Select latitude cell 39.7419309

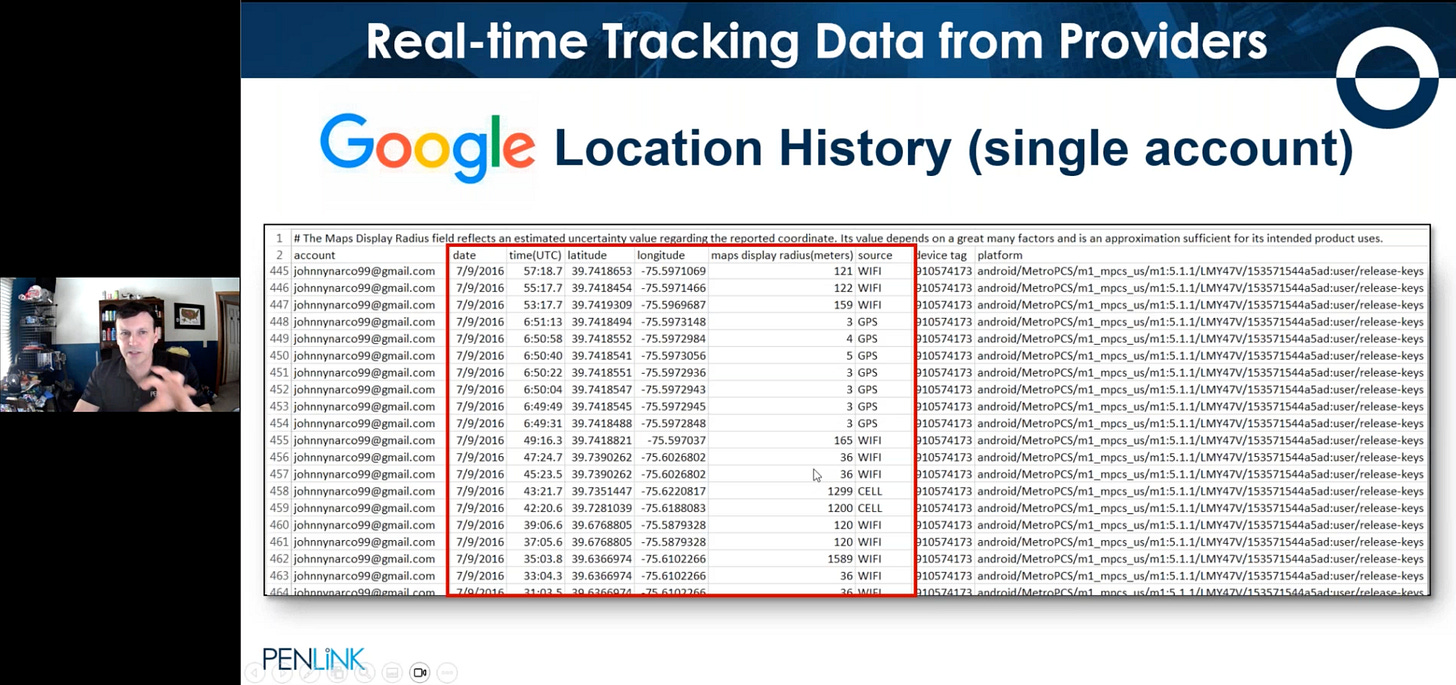(602, 305)
